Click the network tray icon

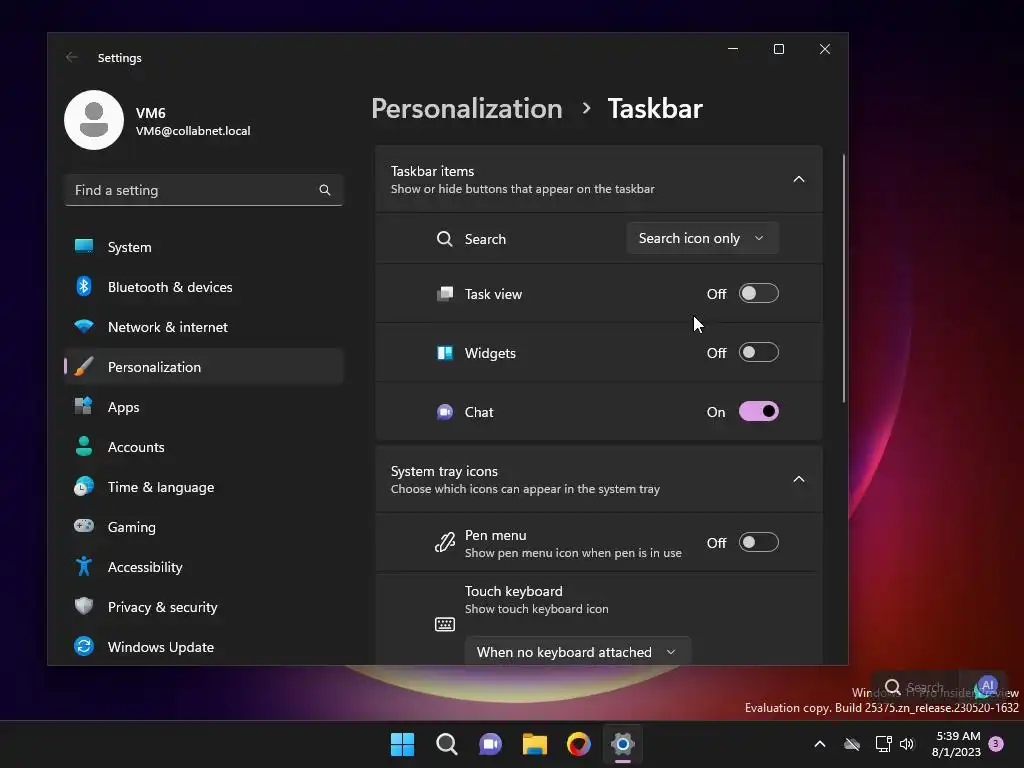point(884,744)
